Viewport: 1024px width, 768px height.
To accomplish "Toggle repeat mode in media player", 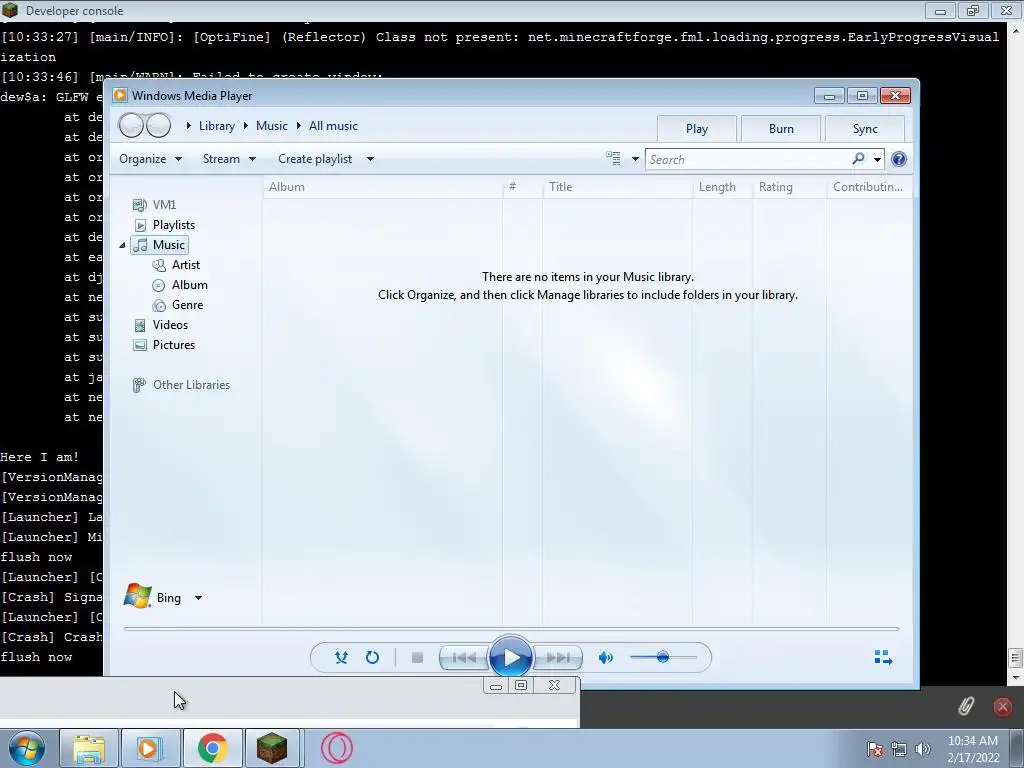I will click(372, 658).
